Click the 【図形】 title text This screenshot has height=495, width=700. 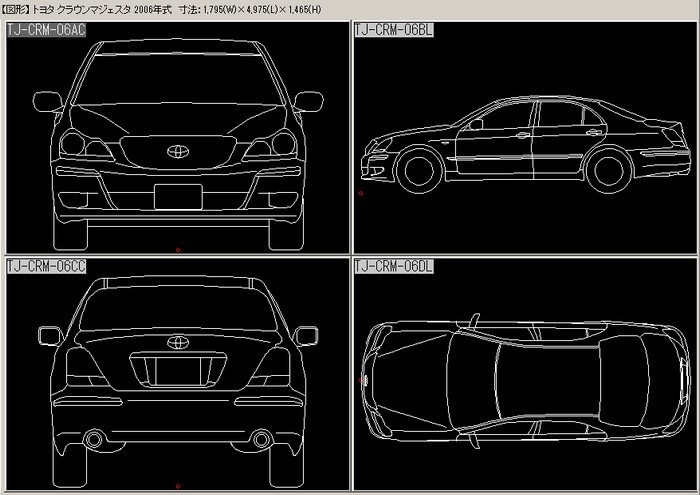[15, 9]
